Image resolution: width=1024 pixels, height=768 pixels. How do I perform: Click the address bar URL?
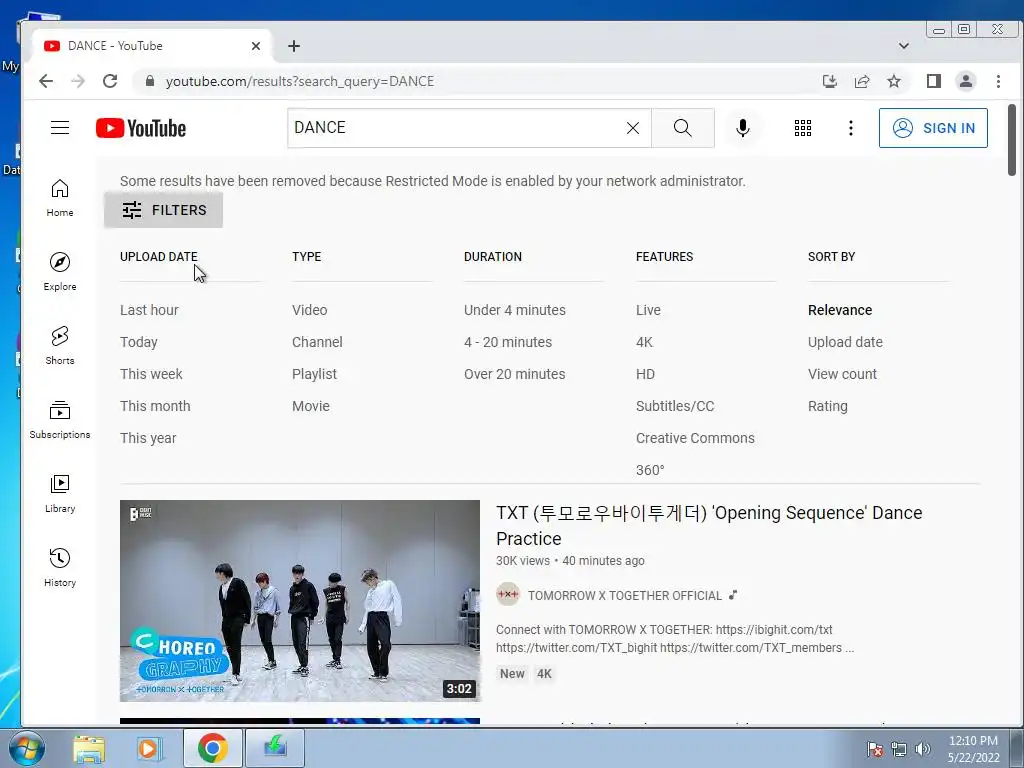click(x=300, y=81)
